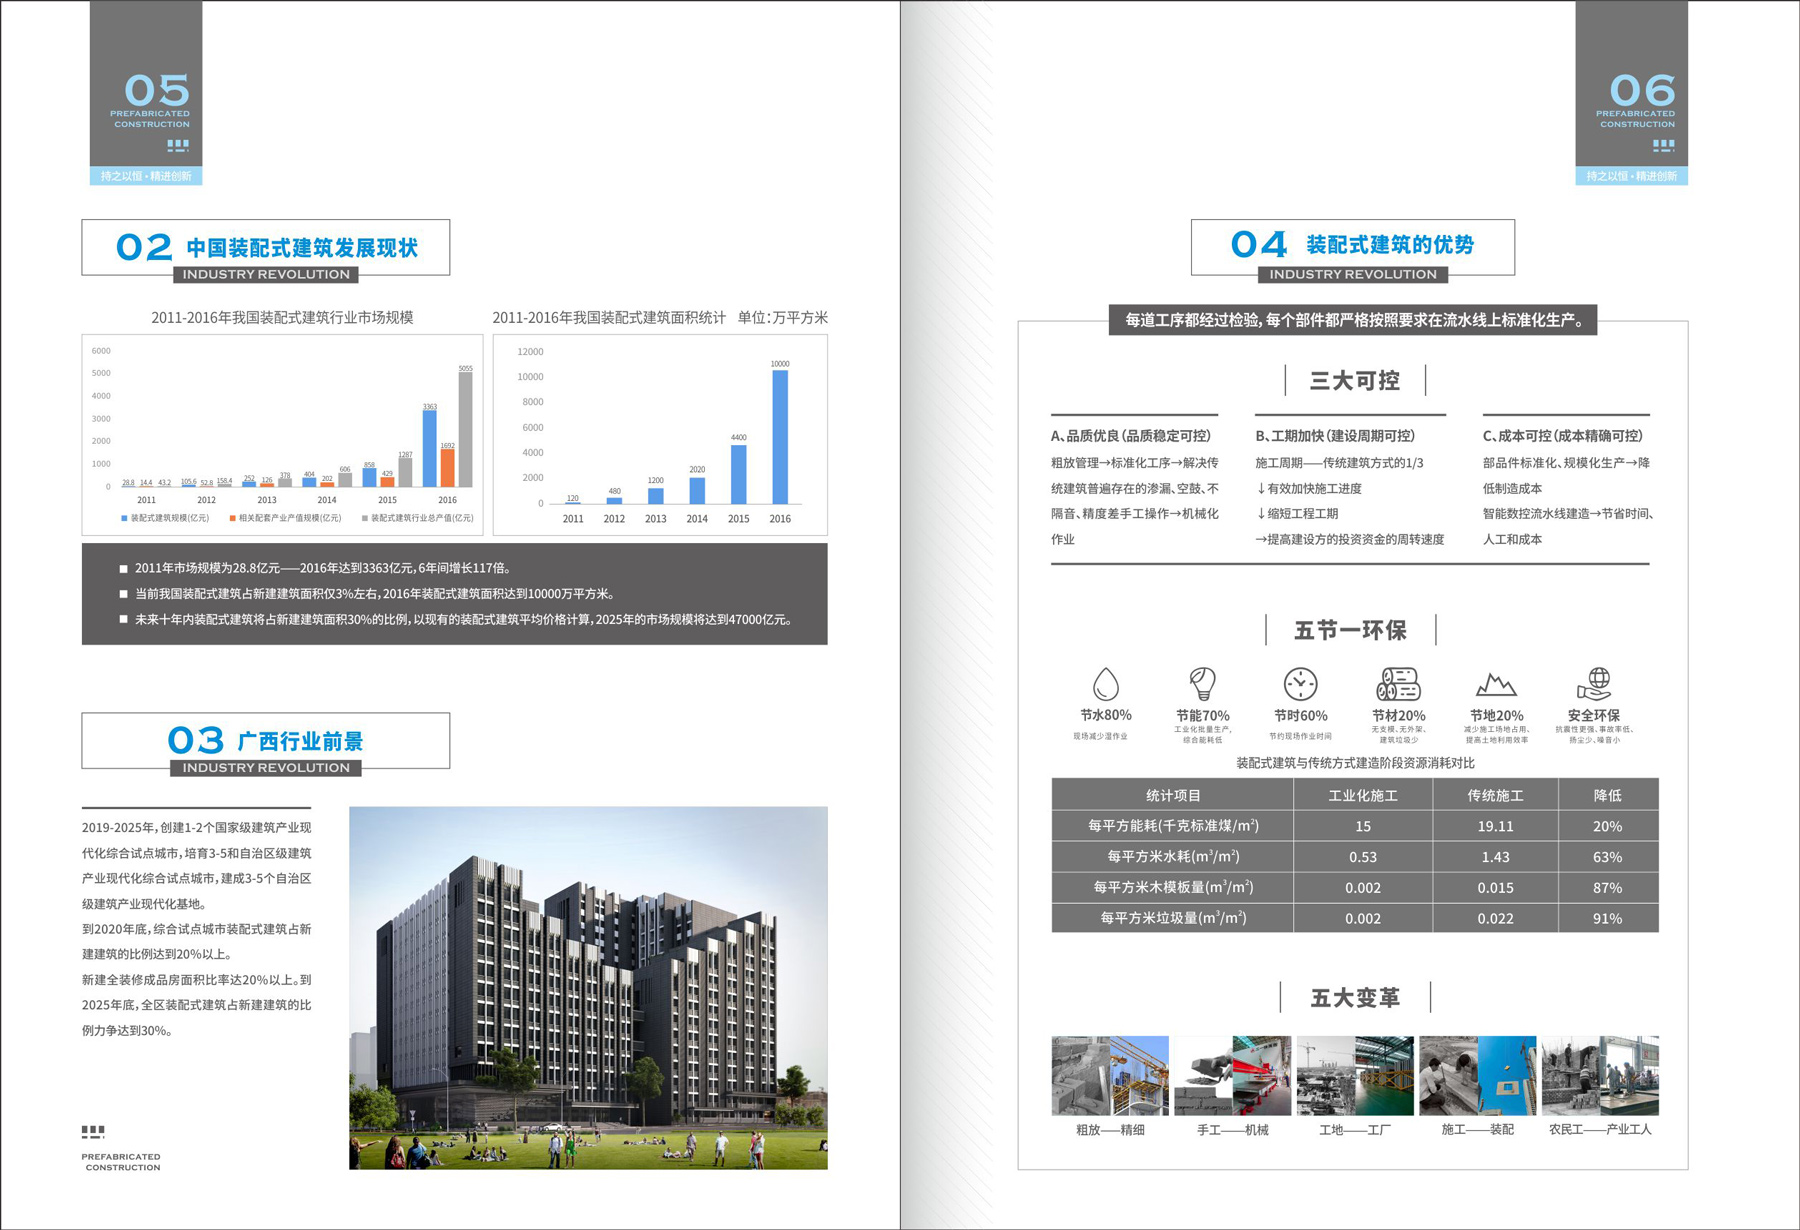Open the 农民工——产业工人 photo thumbnail
The width and height of the screenshot is (1800, 1230).
[1600, 1075]
